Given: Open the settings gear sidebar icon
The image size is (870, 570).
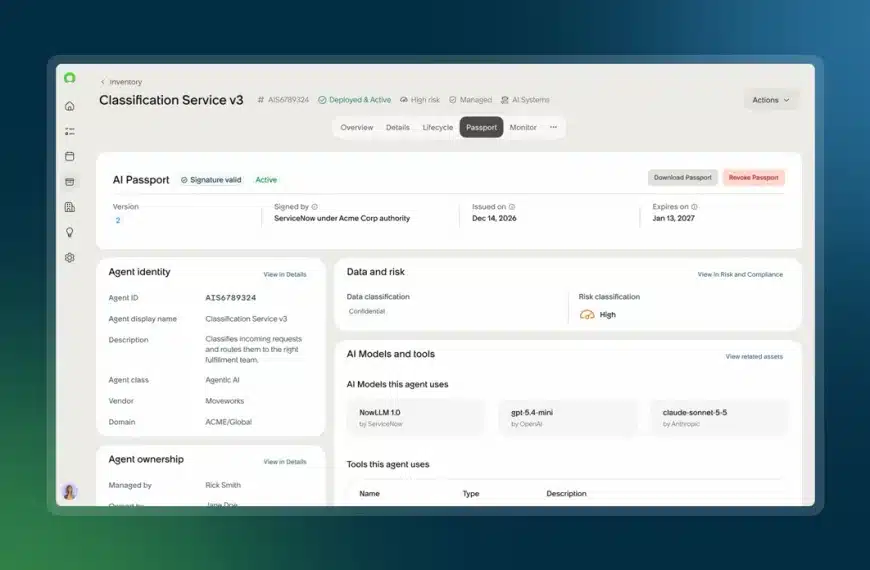Looking at the screenshot, I should 69,258.
